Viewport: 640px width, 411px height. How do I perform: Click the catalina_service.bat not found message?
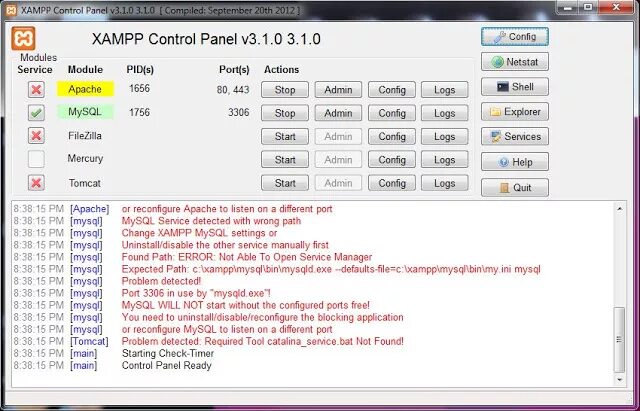click(x=262, y=341)
